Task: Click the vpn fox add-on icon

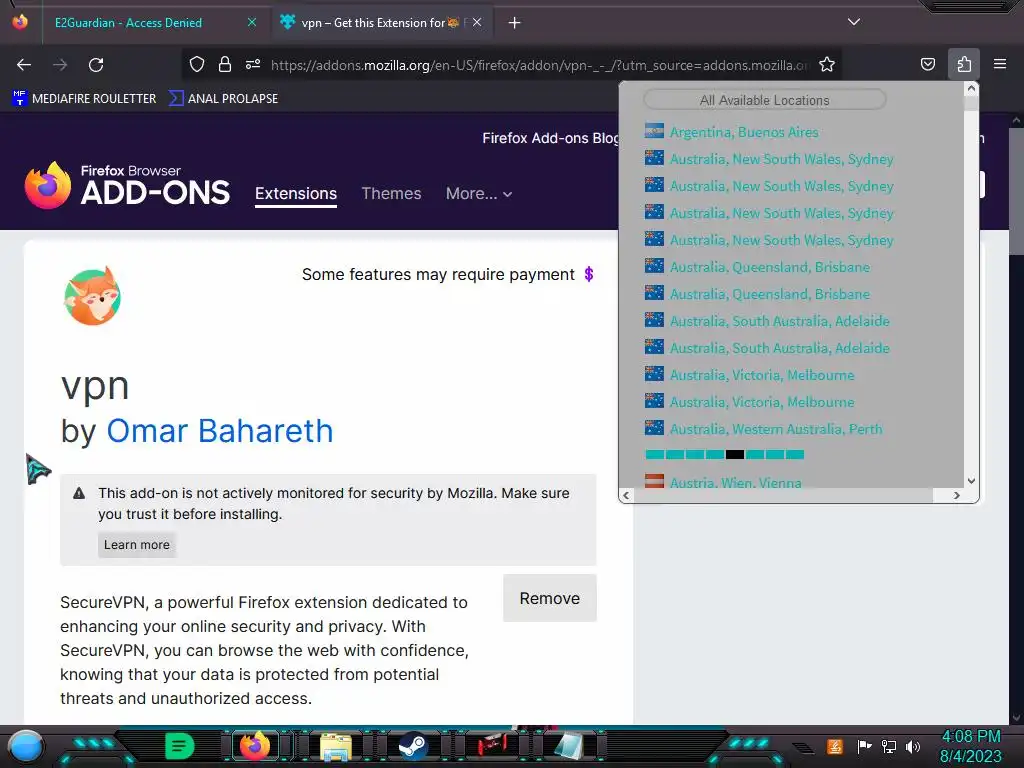Action: [92, 296]
